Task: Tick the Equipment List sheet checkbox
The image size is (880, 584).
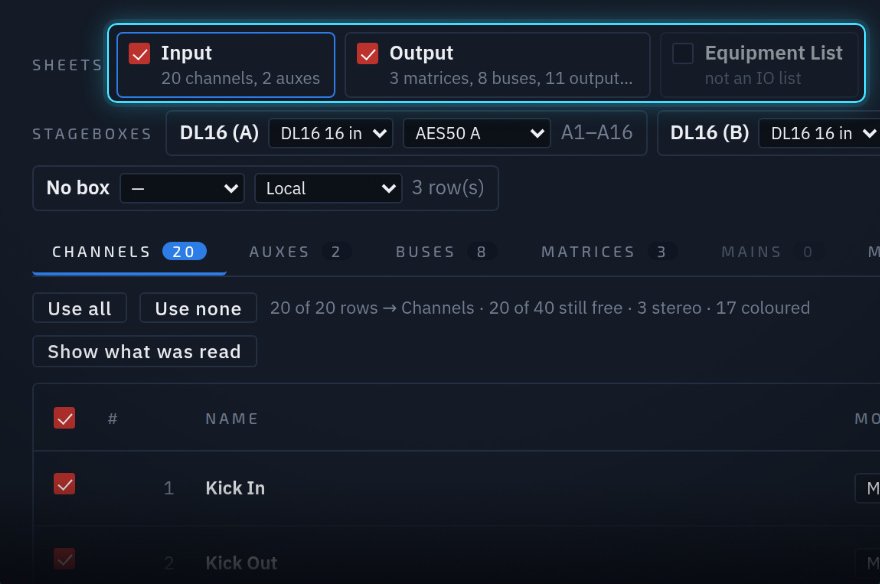Action: 683,54
